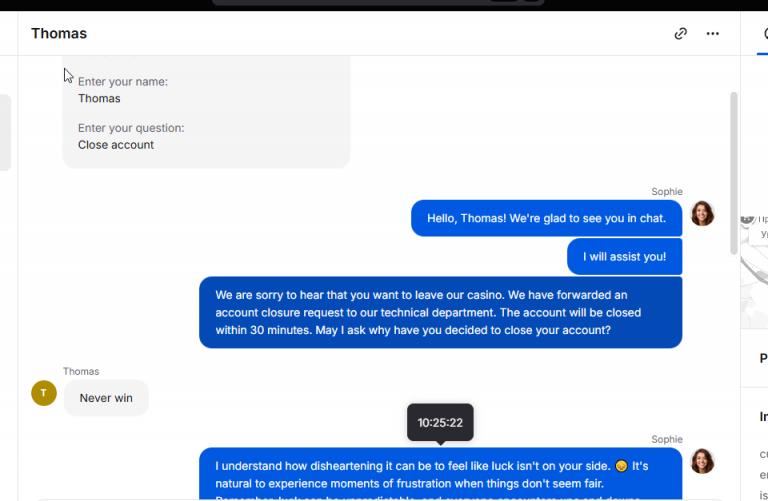The image size is (768, 501).
Task: Click the account closure request message bubble
Action: click(x=440, y=312)
